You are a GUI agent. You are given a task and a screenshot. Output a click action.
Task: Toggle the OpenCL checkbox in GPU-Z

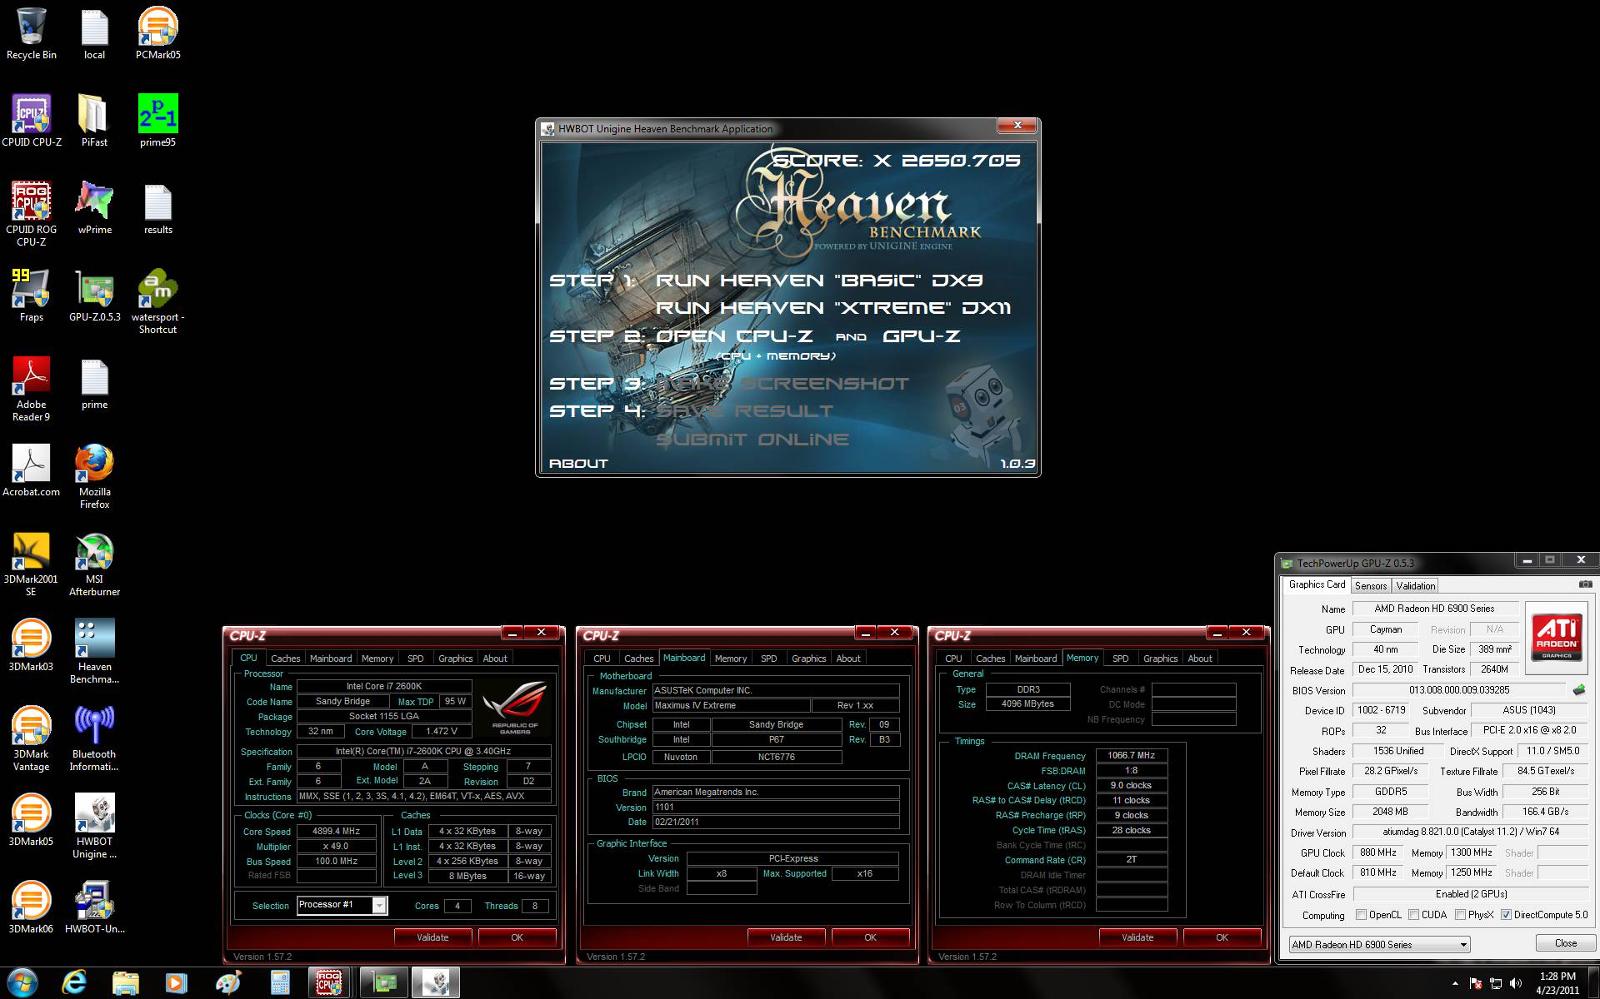pos(1361,915)
